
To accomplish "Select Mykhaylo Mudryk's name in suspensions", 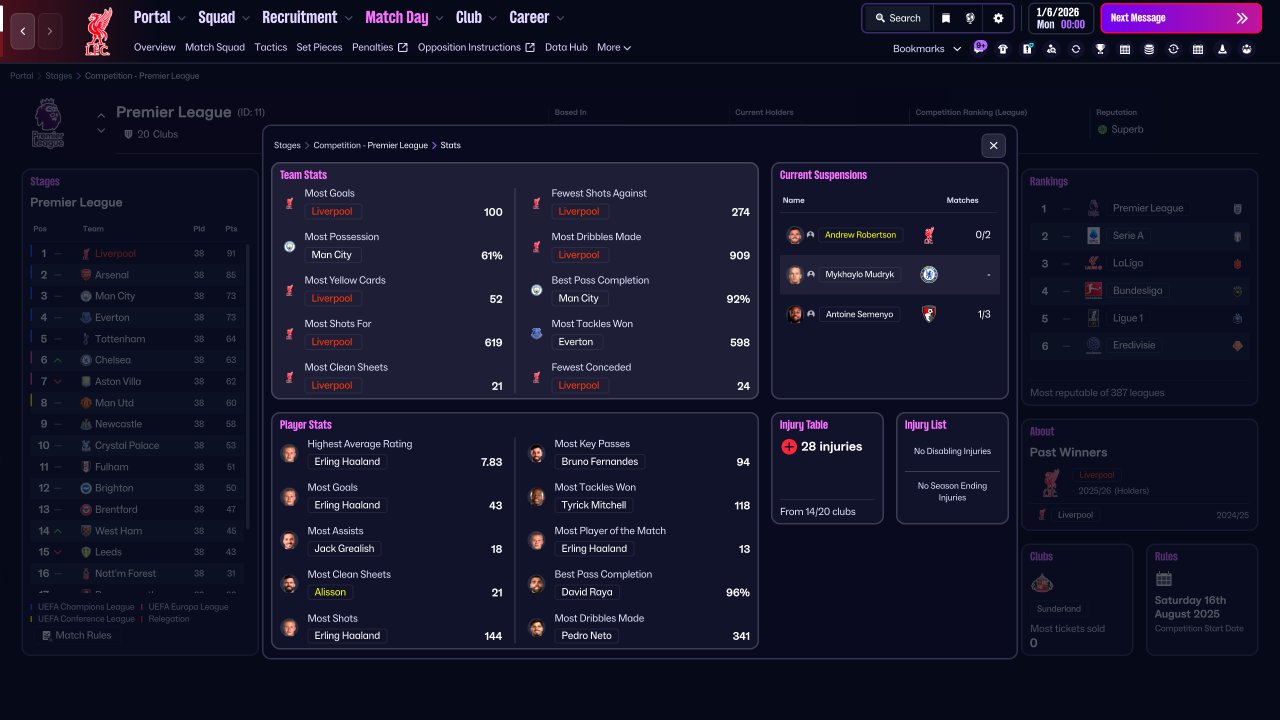I will tap(861, 274).
